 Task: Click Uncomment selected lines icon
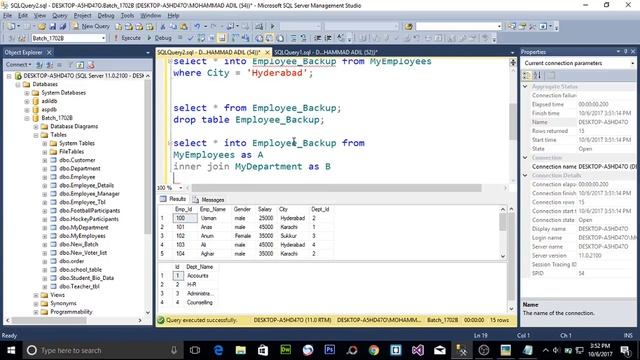tap(303, 38)
